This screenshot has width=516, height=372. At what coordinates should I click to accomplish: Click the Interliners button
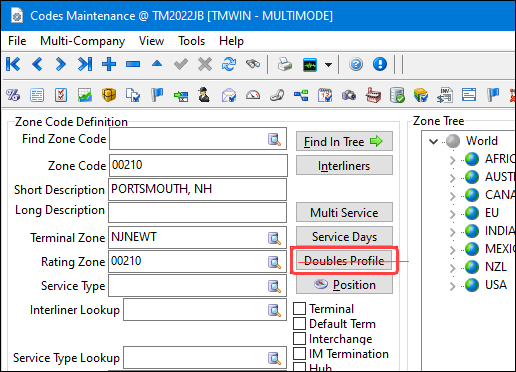point(344,165)
